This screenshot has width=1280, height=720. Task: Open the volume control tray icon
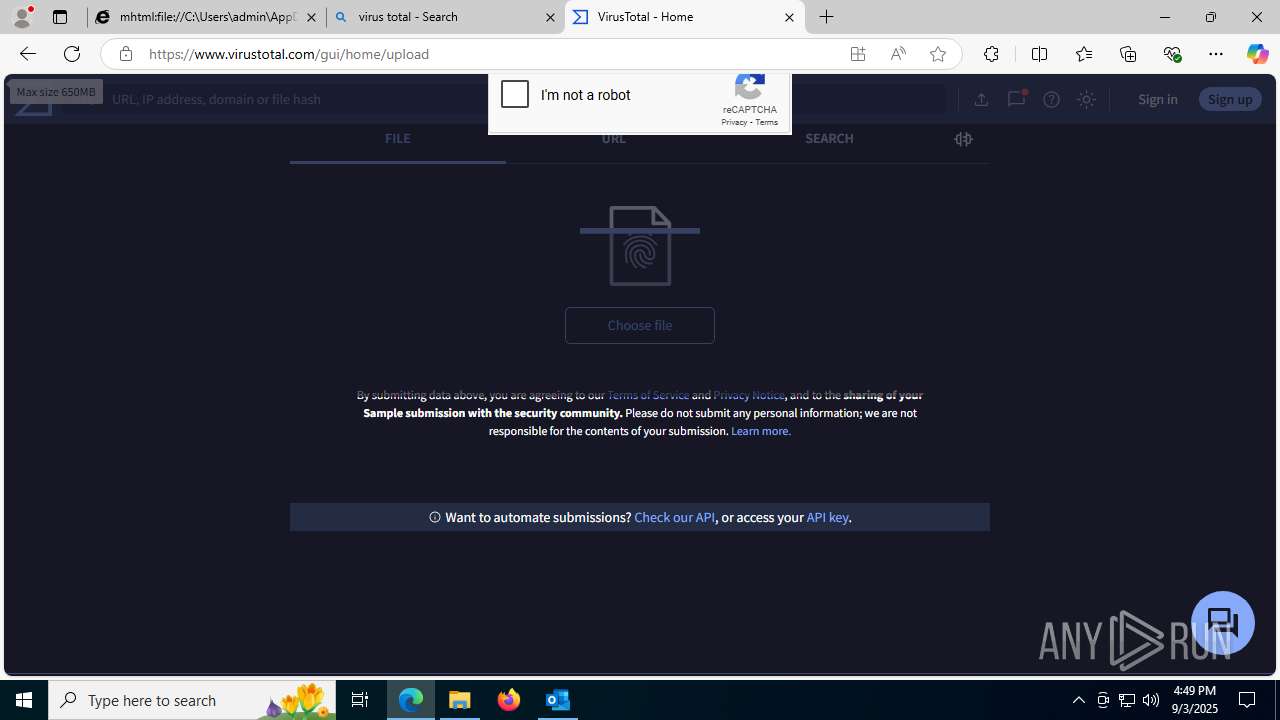1151,700
